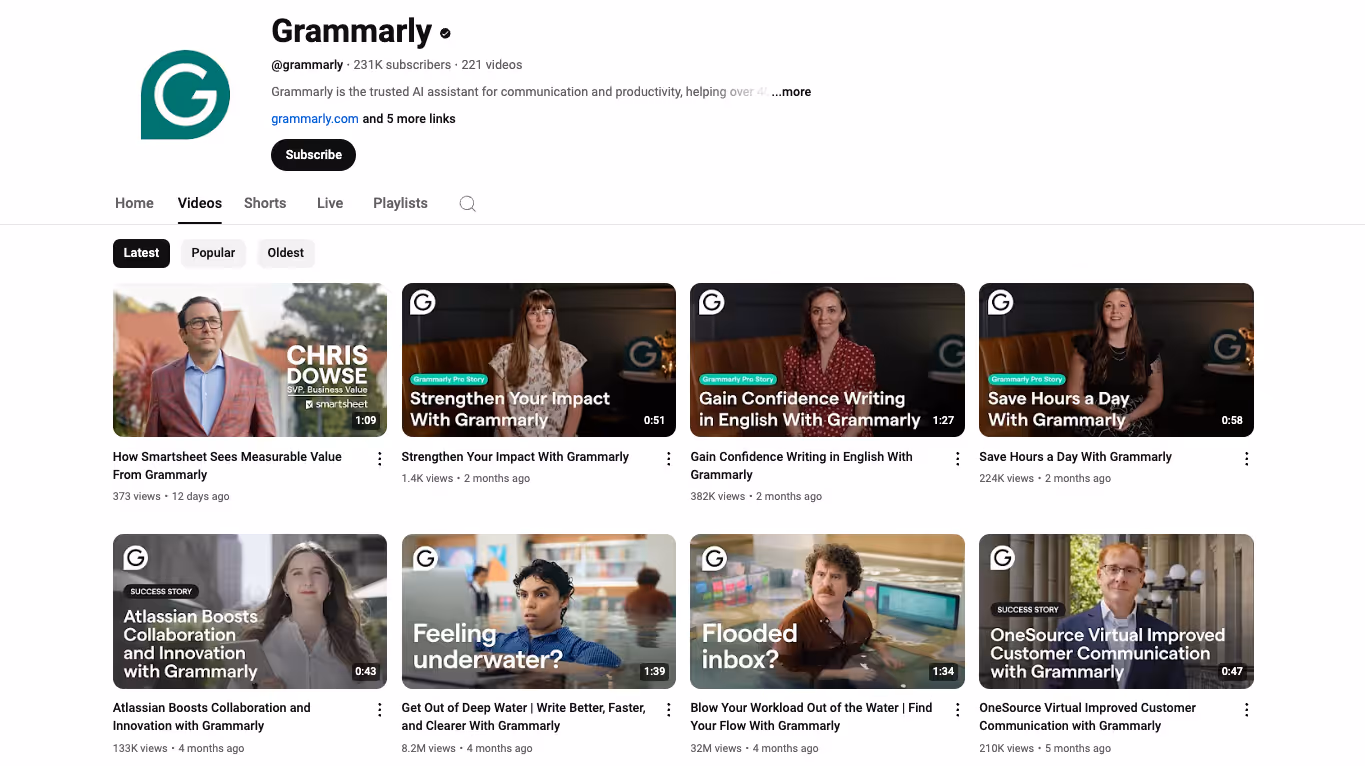Click title 'Atlassian Boosts Collaboration and Innovation with Grammarly'
1365x766 pixels.
tap(212, 717)
